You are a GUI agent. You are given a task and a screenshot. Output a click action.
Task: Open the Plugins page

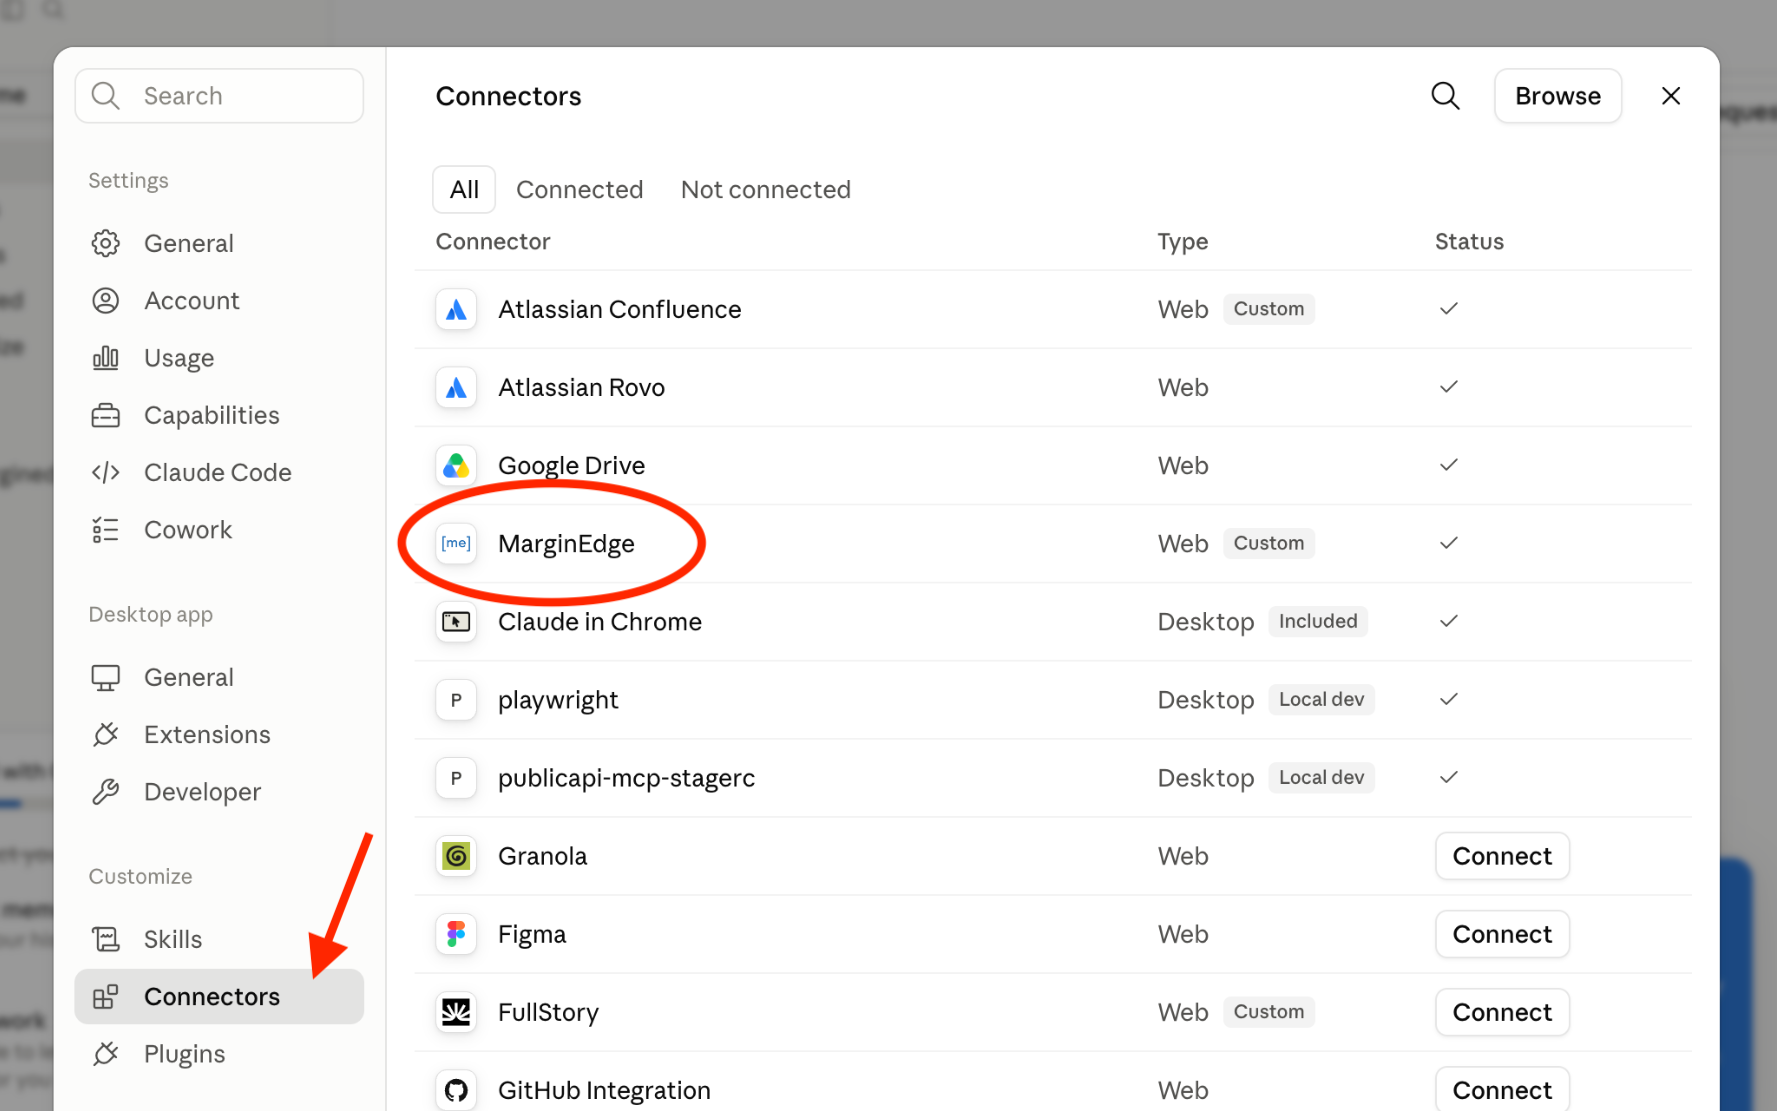click(x=219, y=1054)
